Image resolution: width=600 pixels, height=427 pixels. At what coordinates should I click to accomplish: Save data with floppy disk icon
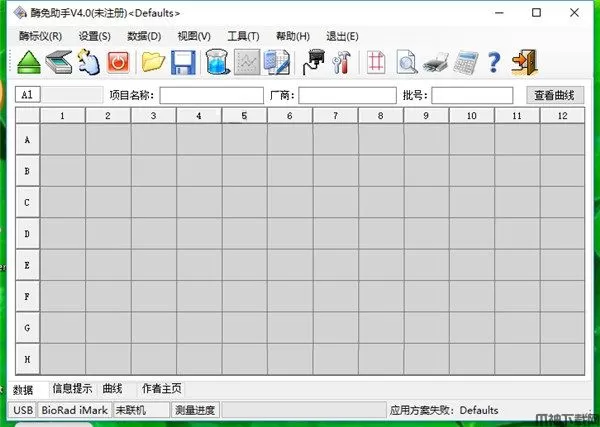tap(182, 62)
